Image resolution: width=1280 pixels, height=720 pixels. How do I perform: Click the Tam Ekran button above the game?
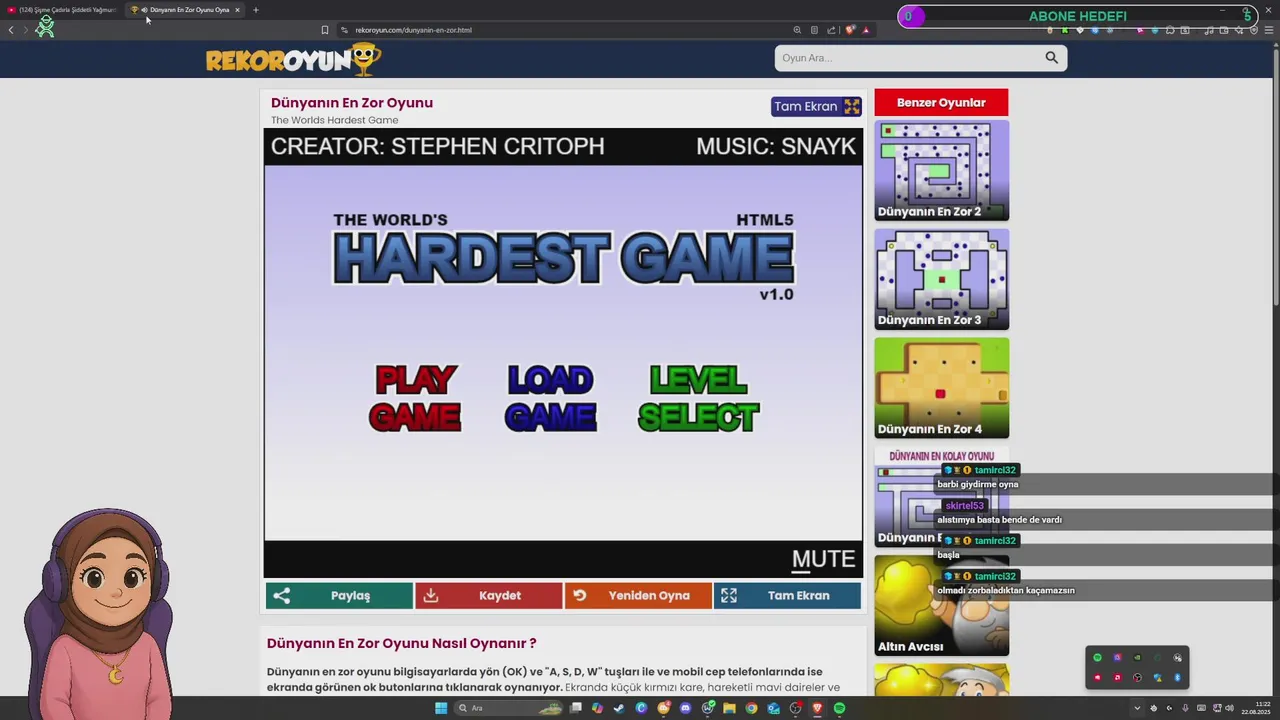816,106
